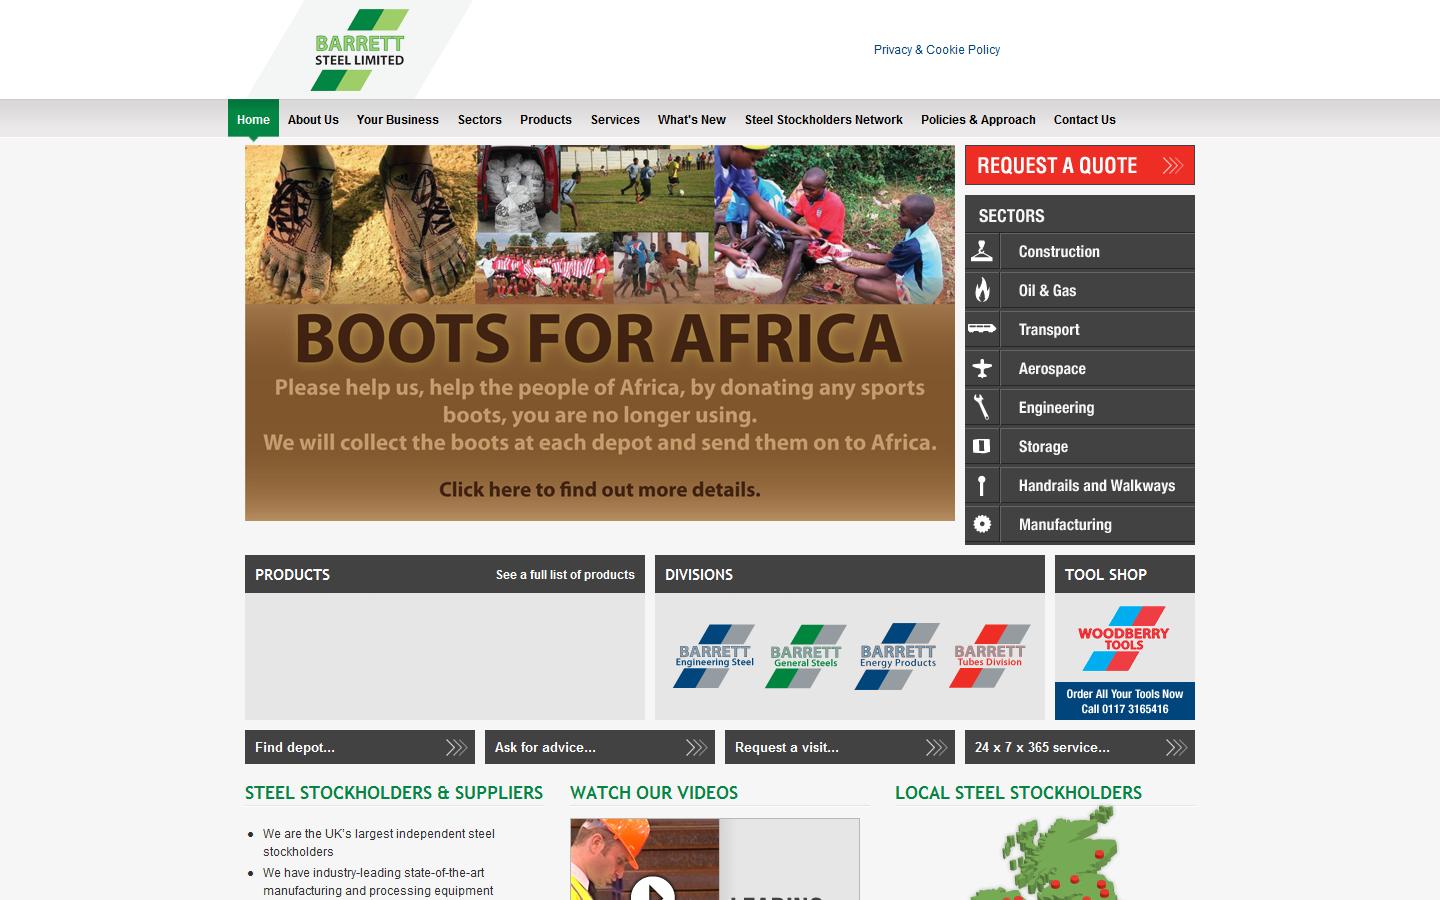Image resolution: width=1440 pixels, height=900 pixels.
Task: Expand Ask for advice options
Action: pos(695,746)
